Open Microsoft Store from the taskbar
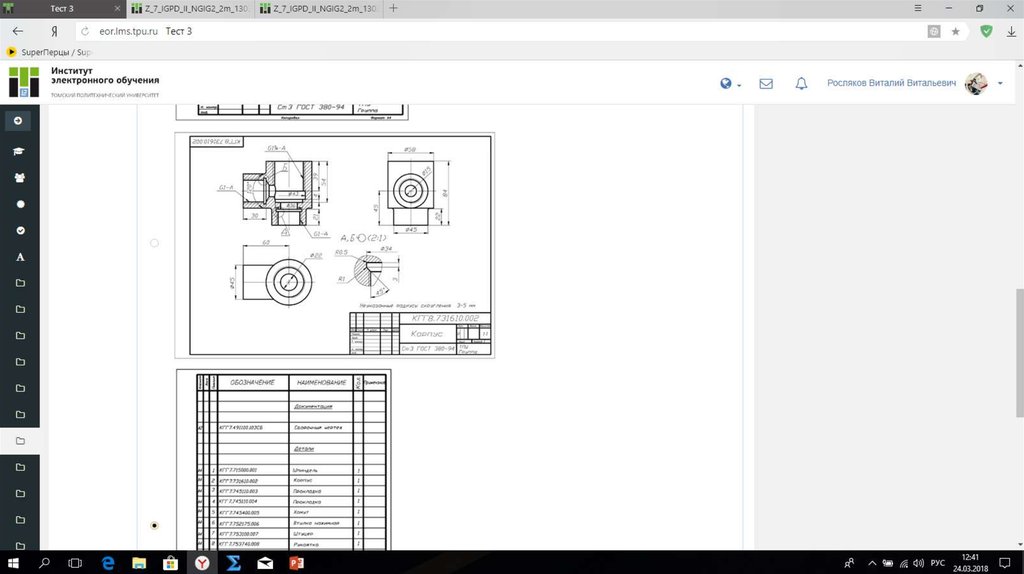Screen dimensions: 1024x574 point(170,563)
